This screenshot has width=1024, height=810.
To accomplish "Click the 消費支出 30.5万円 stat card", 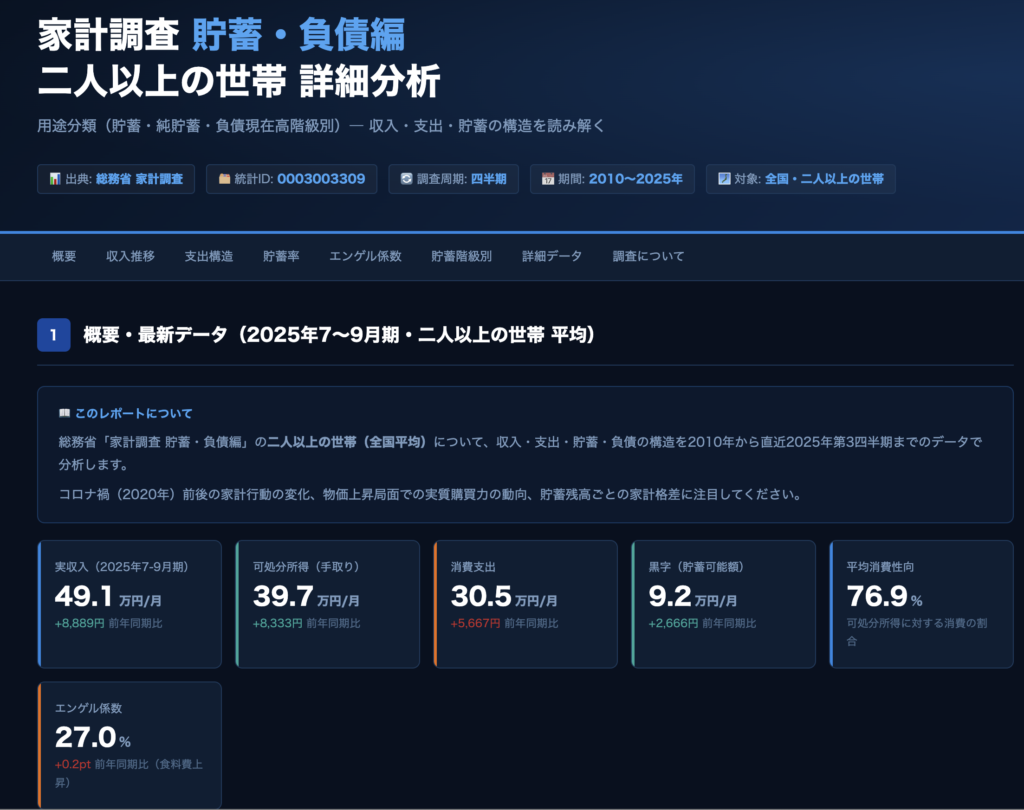I will click(525, 604).
